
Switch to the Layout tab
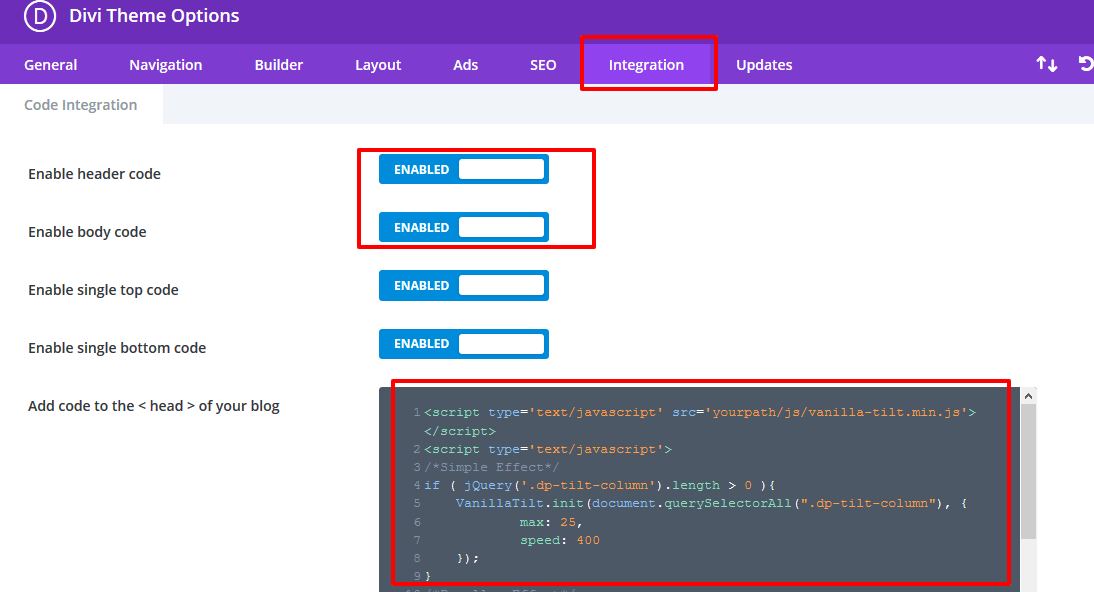(x=378, y=65)
